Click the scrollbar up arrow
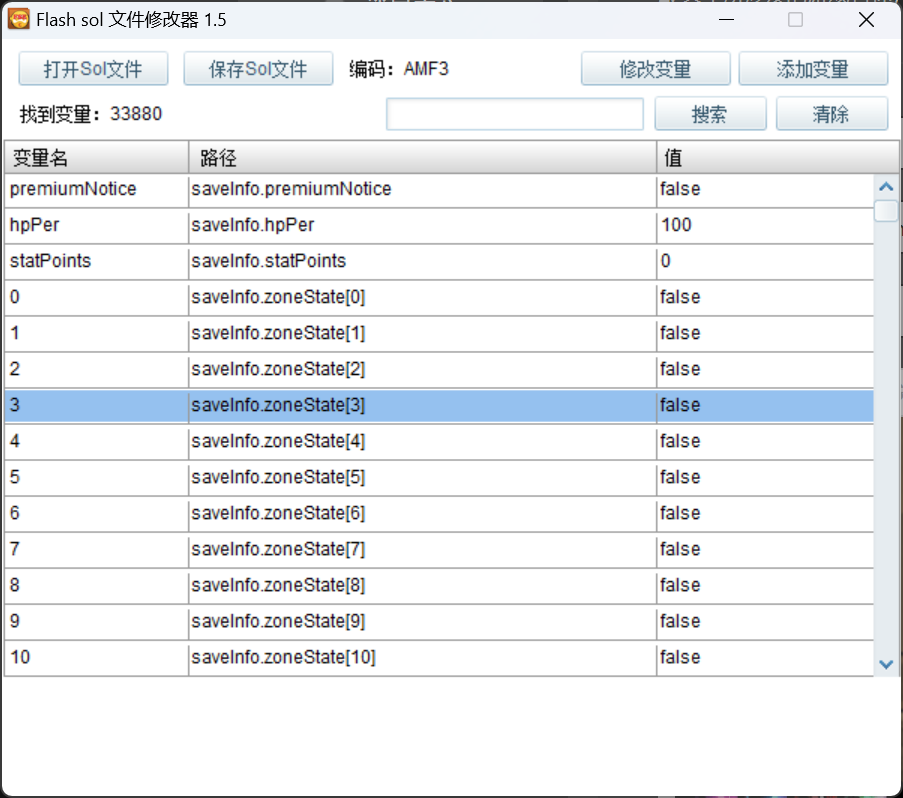Screen dimensions: 903x798 click(x=885, y=186)
